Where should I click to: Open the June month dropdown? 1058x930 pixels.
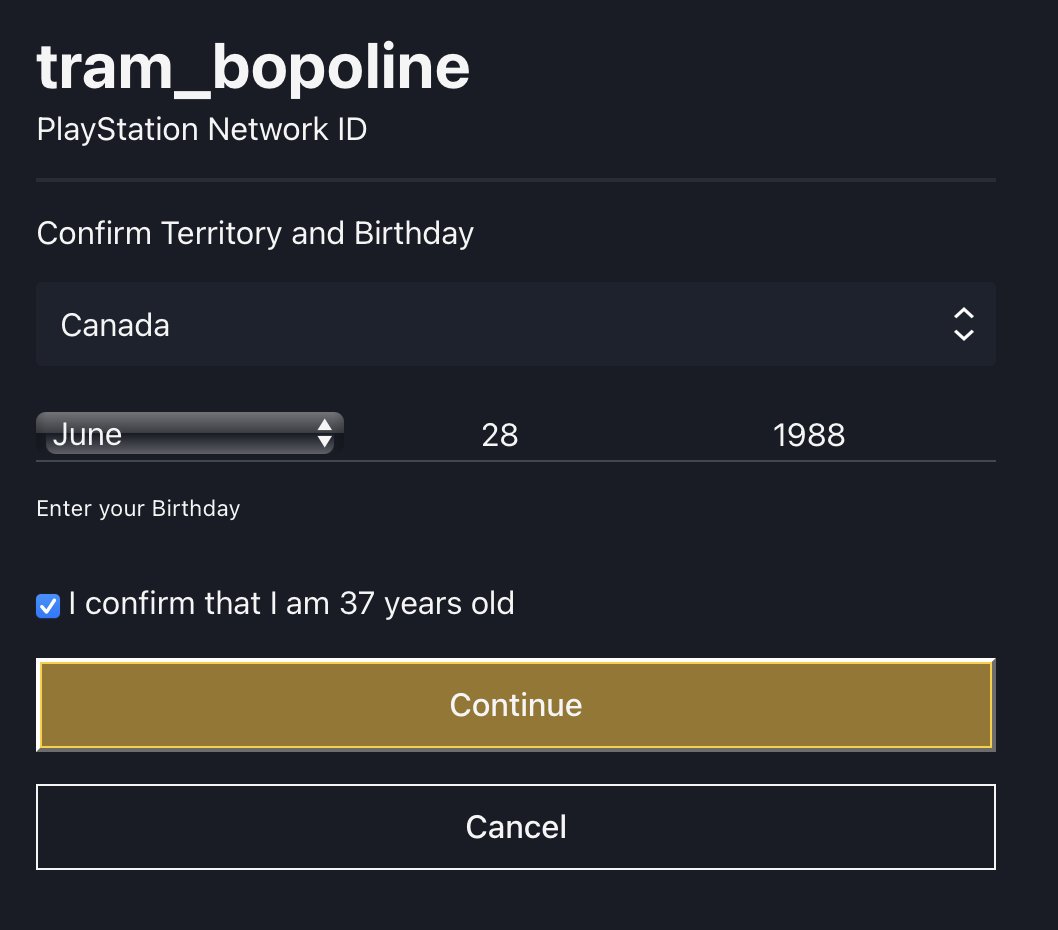pyautogui.click(x=190, y=434)
